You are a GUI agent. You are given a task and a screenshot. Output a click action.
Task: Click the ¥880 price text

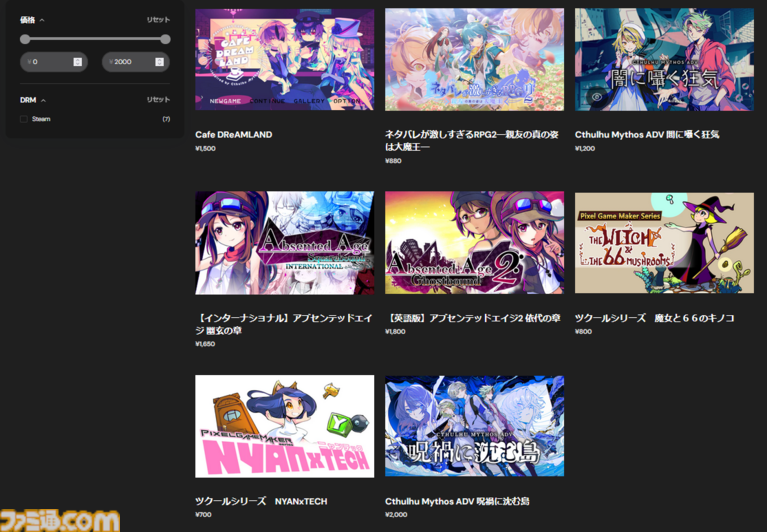393,161
